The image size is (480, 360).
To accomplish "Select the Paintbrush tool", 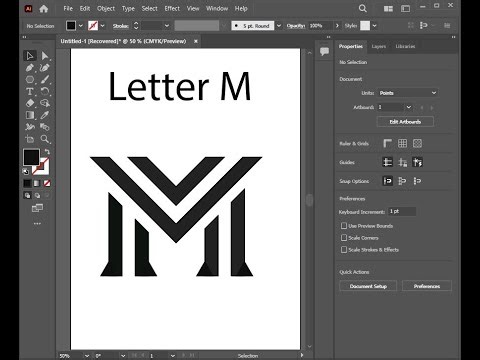I will coord(45,79).
